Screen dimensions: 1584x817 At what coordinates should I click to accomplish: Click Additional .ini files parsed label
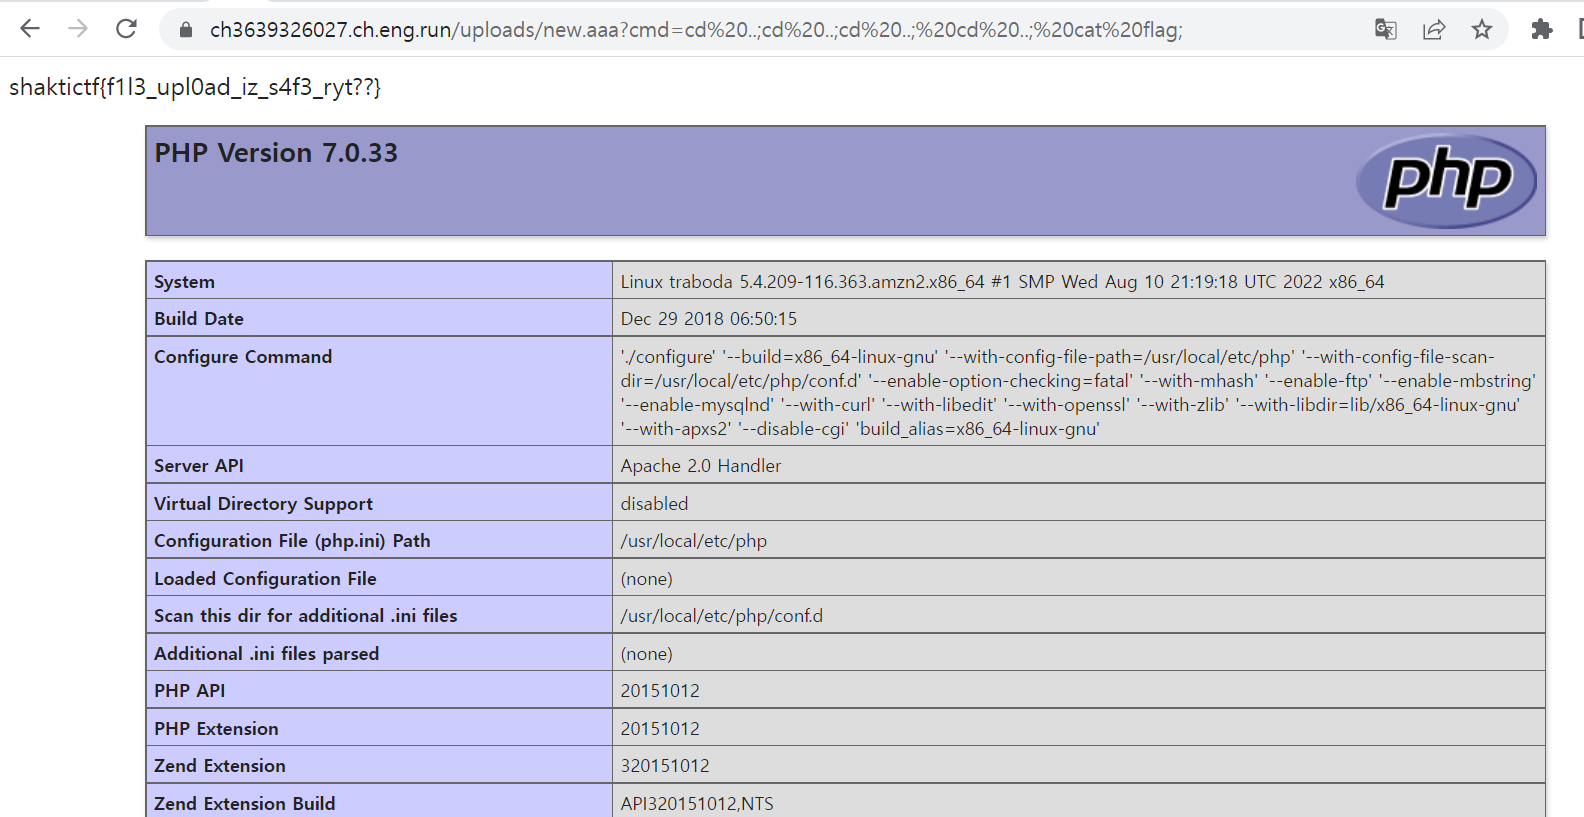tap(266, 654)
